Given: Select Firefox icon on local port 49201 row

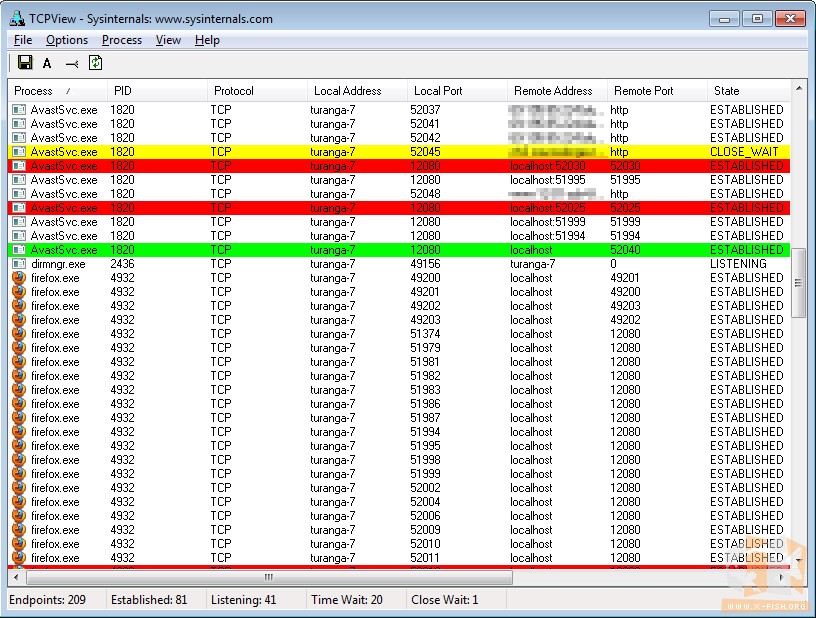Looking at the screenshot, I should tap(19, 292).
